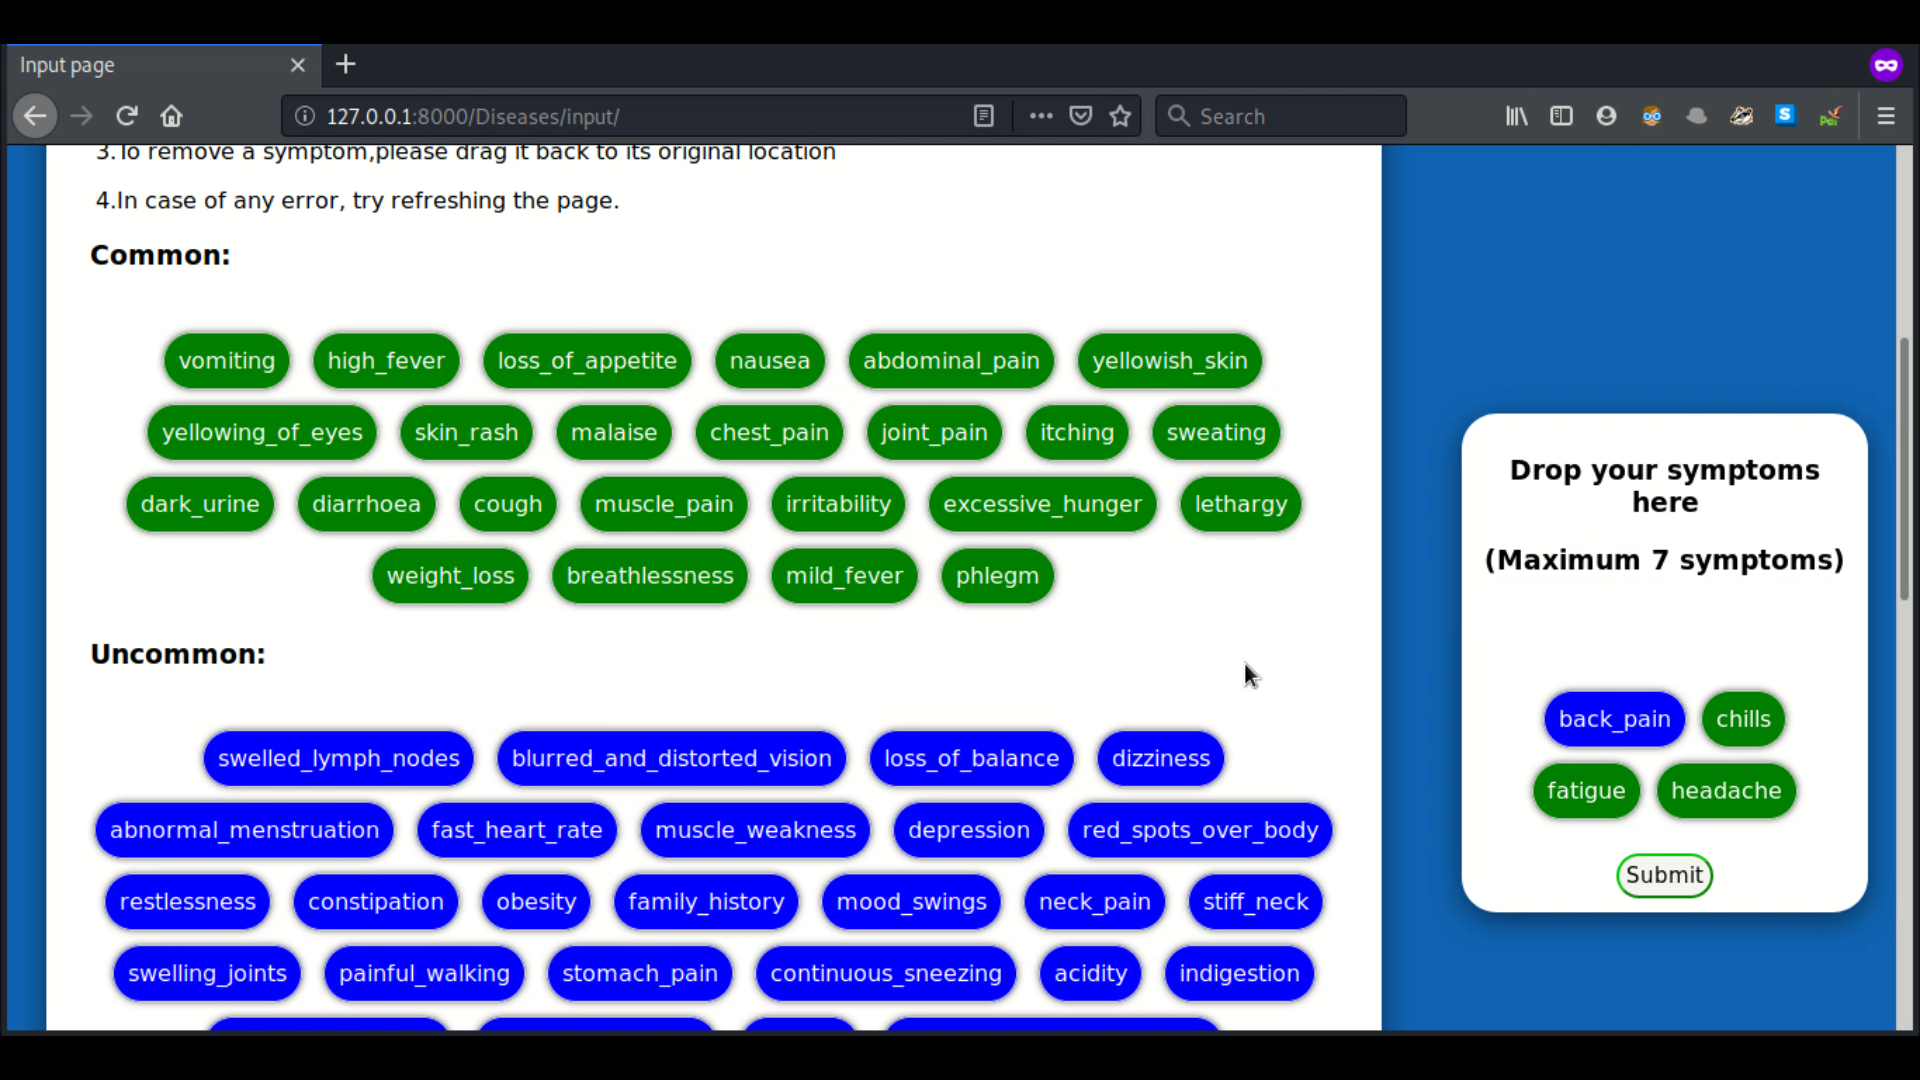Save page to Pocket icon
This screenshot has width=1920, height=1080.
pyautogui.click(x=1080, y=116)
